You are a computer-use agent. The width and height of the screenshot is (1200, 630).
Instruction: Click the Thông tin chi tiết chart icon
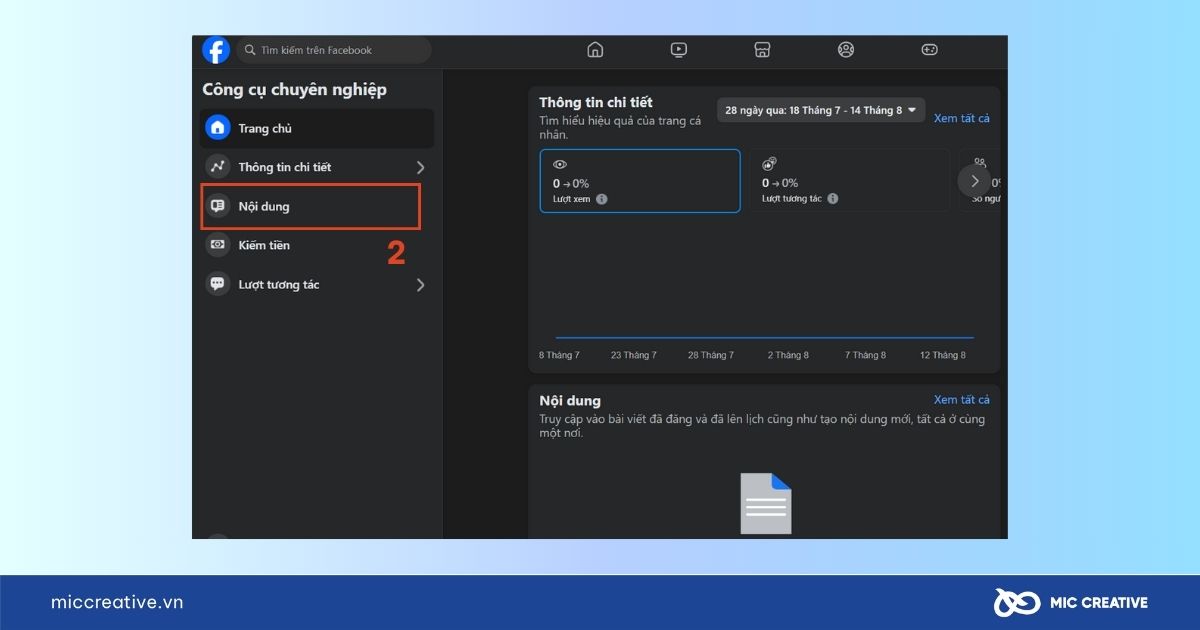218,167
